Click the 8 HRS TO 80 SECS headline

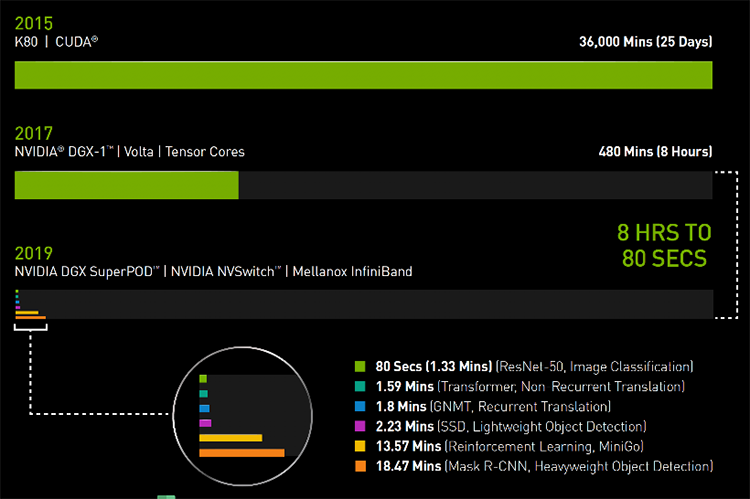tap(664, 245)
